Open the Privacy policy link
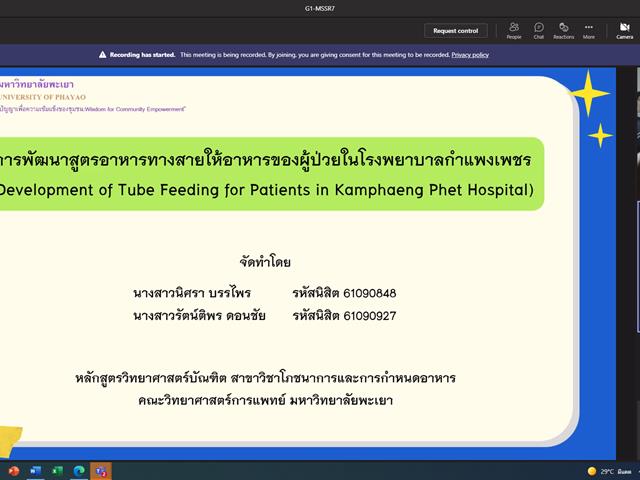 (470, 55)
